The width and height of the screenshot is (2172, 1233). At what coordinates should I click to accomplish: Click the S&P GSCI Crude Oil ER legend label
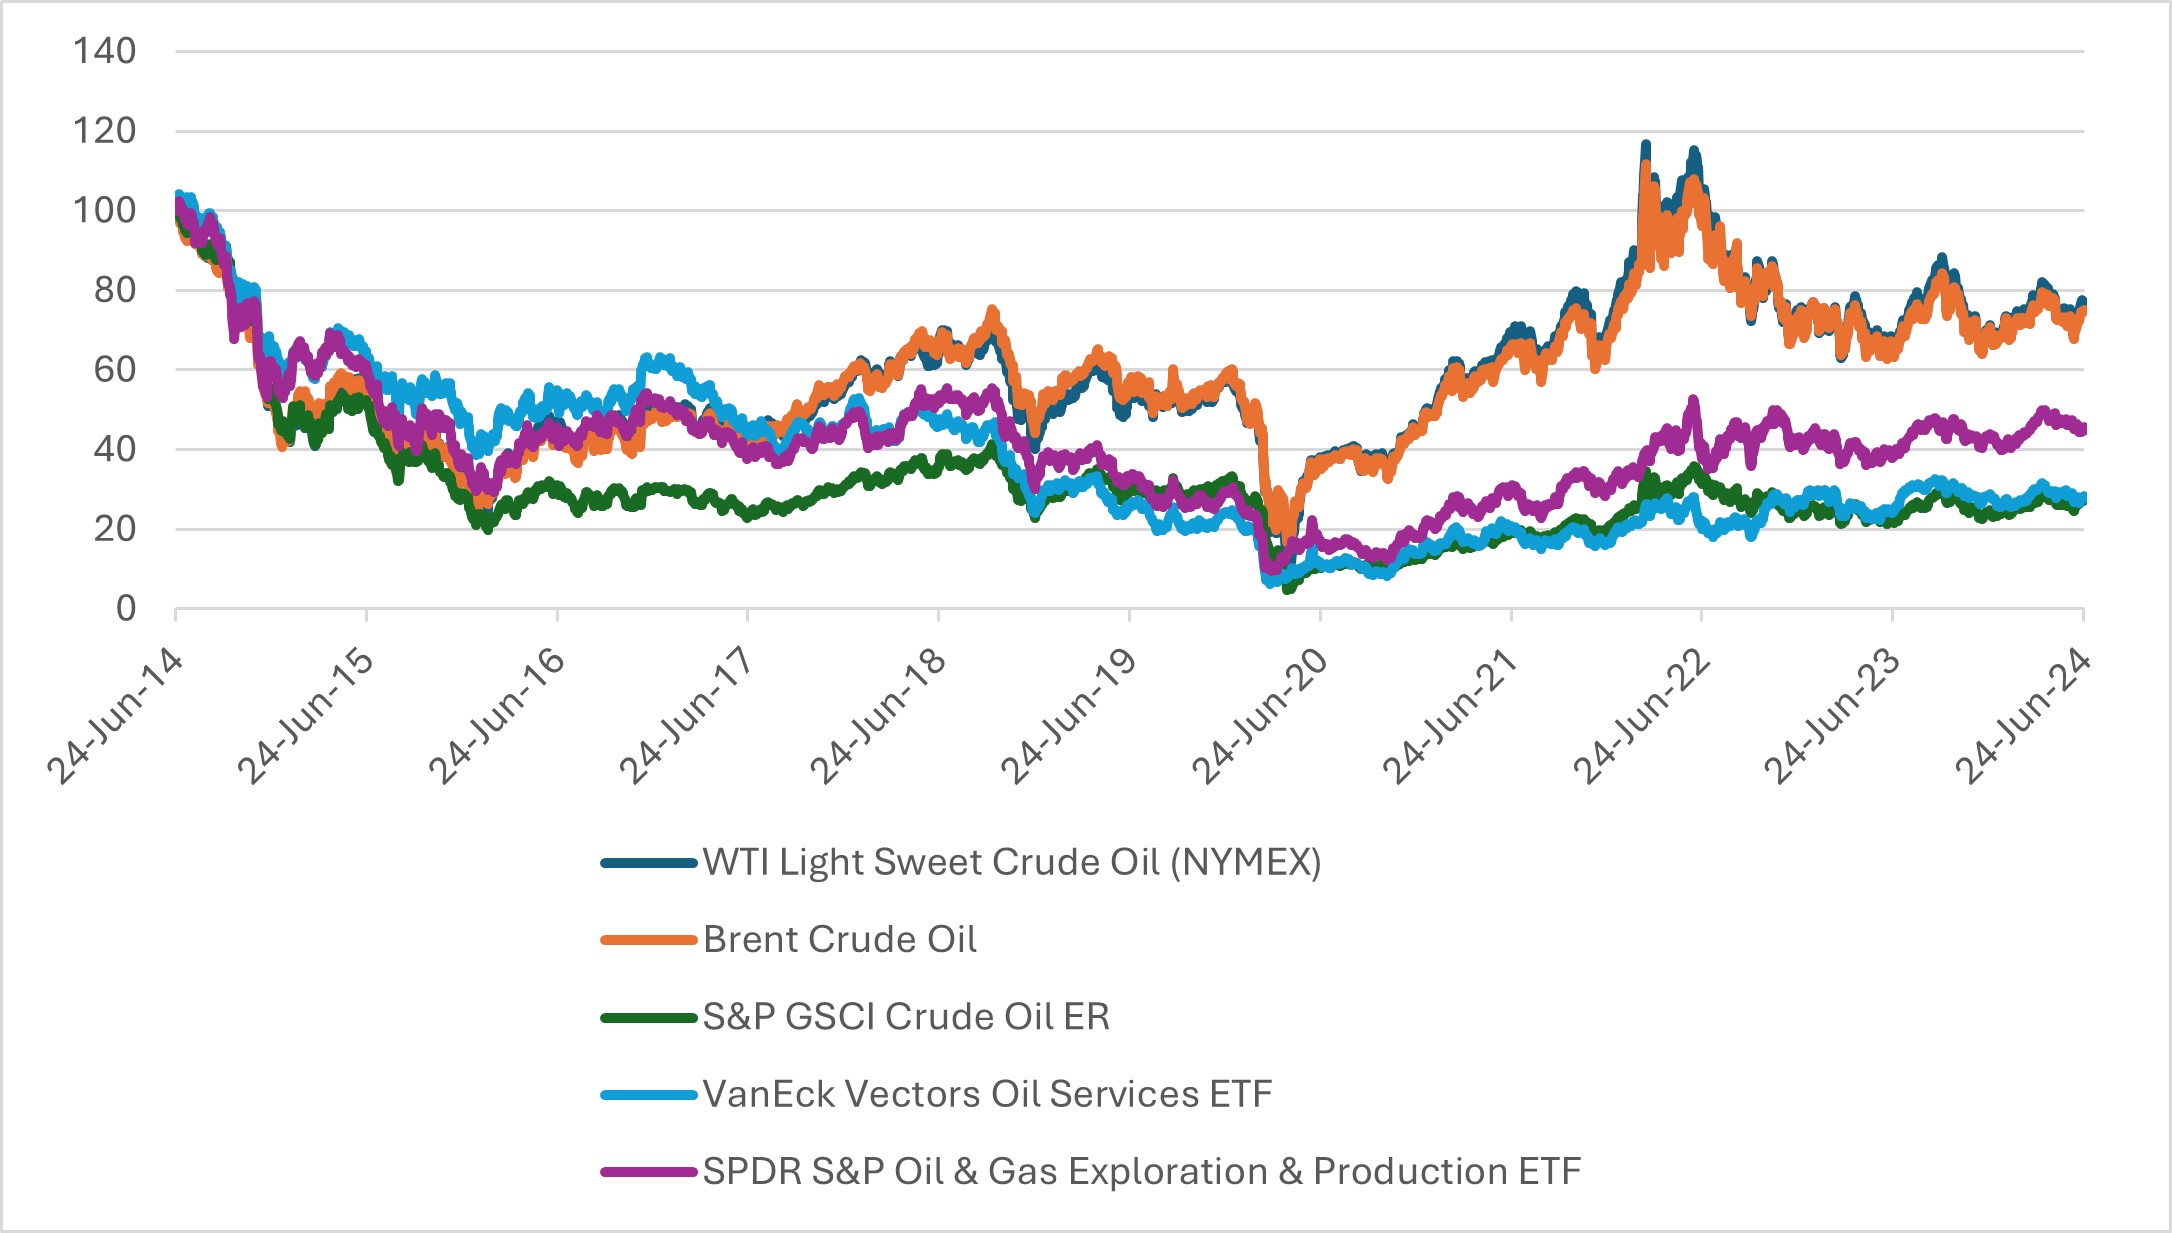pos(906,1017)
